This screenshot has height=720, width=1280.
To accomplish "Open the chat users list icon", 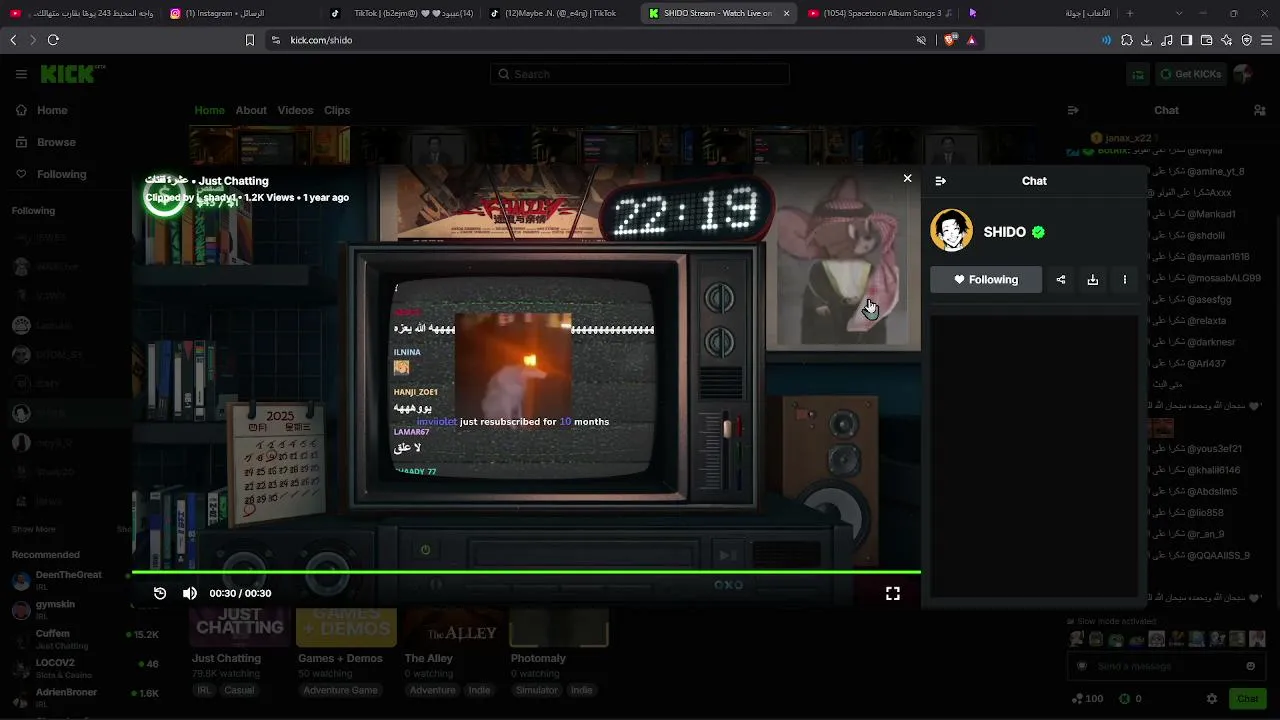I will pyautogui.click(x=1259, y=110).
